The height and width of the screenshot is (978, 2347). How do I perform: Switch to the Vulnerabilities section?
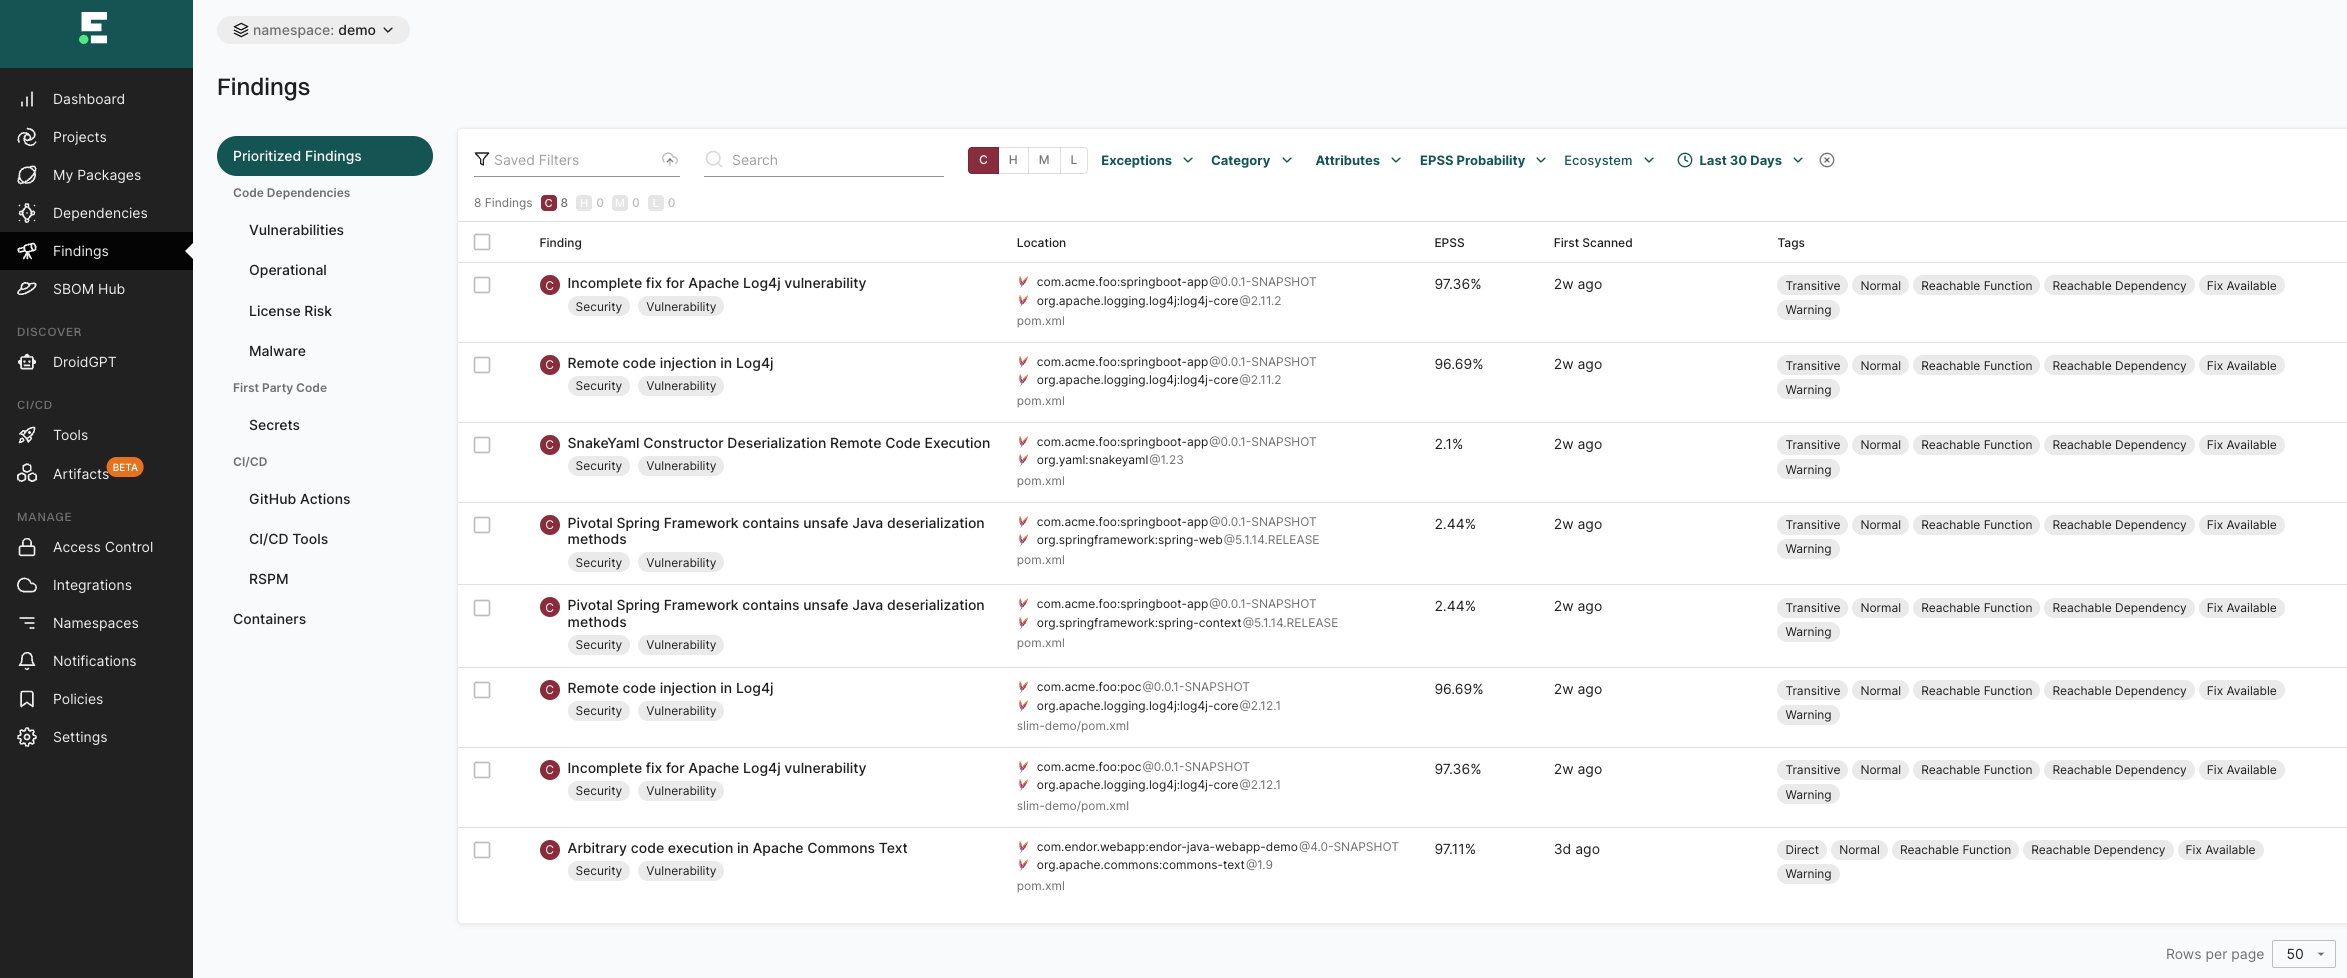pos(296,230)
